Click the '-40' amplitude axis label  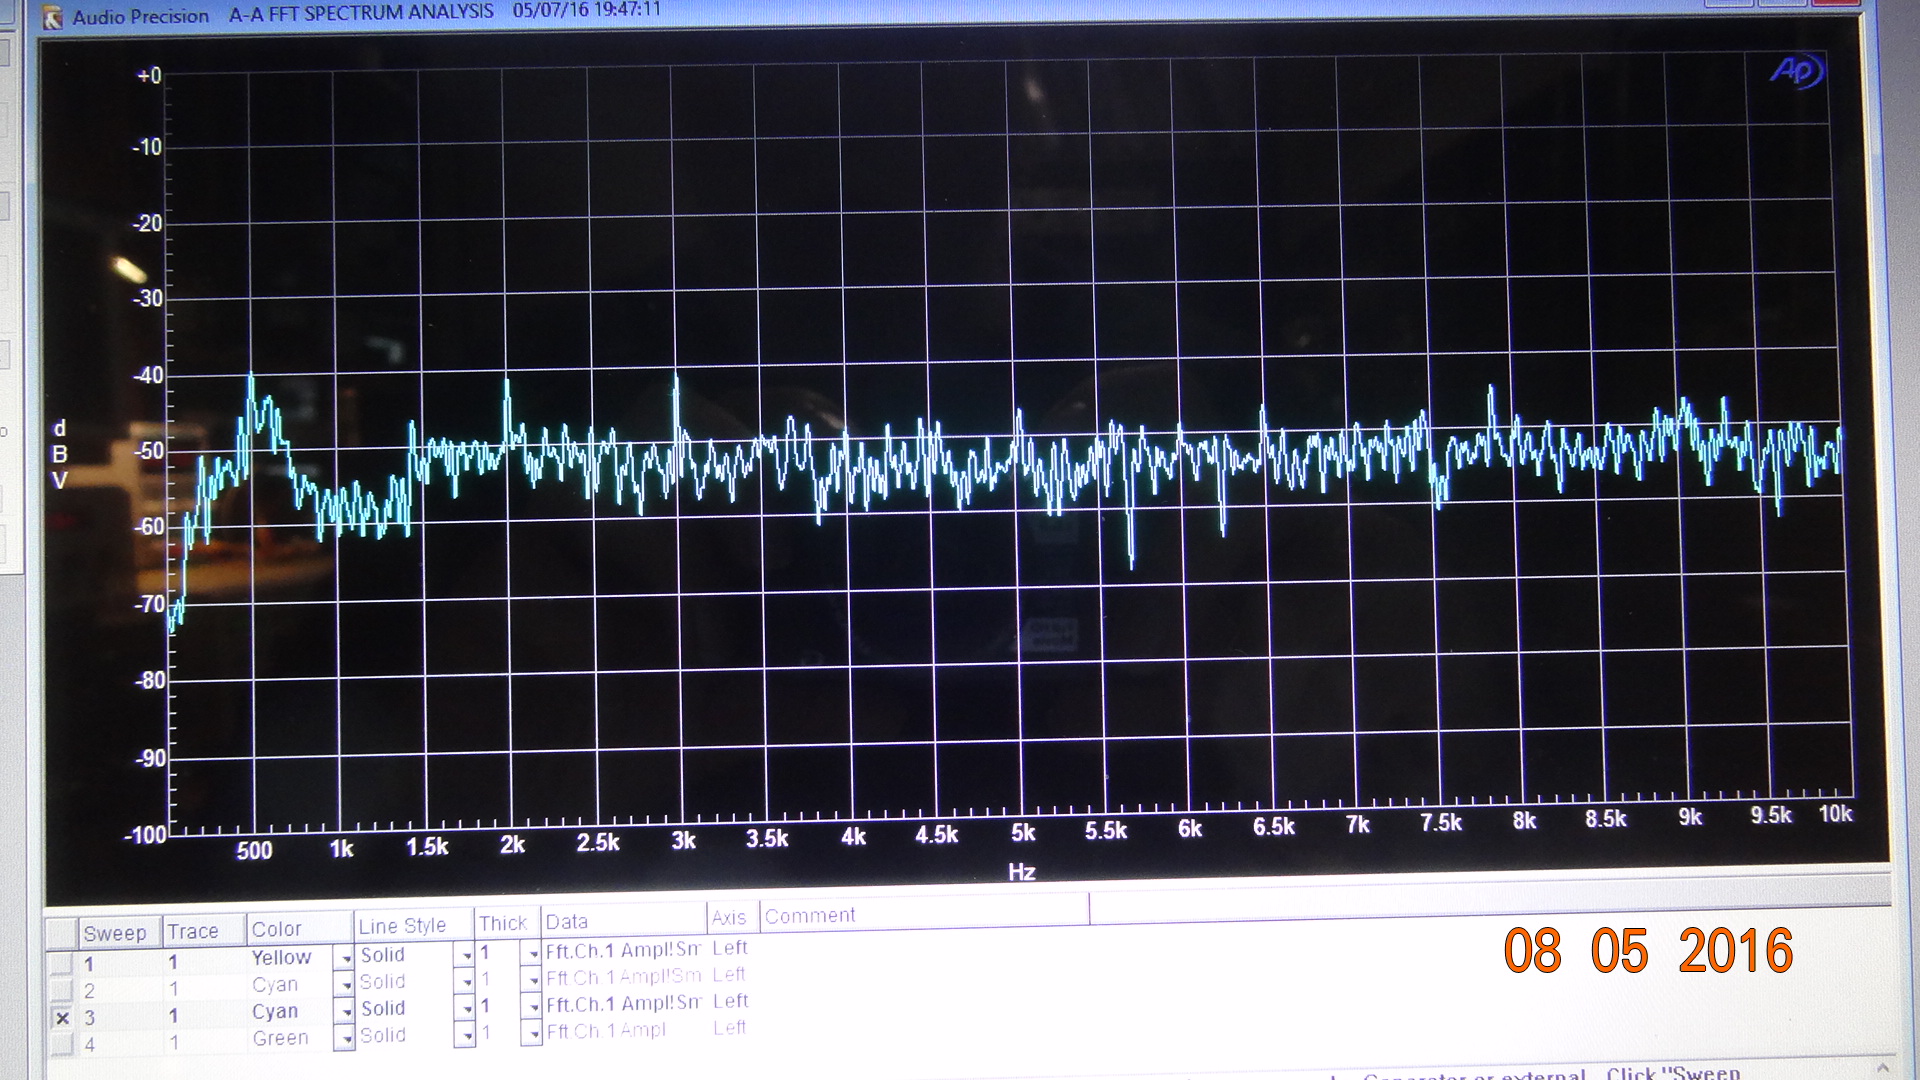[x=148, y=376]
